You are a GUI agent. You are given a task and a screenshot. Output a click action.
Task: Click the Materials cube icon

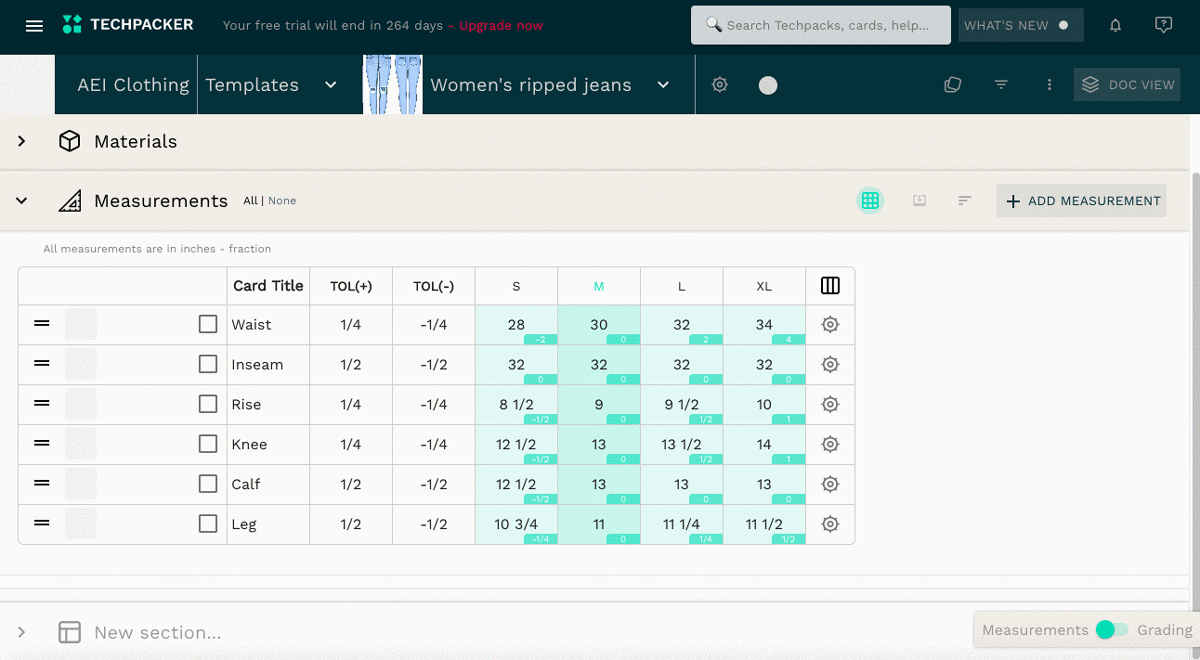coord(69,141)
